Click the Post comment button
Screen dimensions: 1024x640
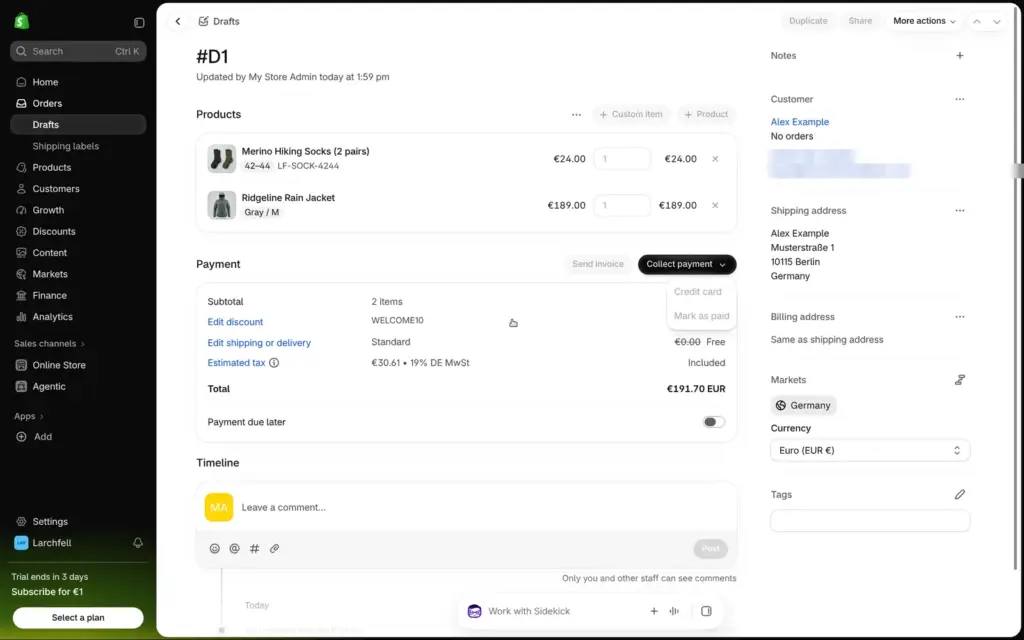pyautogui.click(x=711, y=549)
